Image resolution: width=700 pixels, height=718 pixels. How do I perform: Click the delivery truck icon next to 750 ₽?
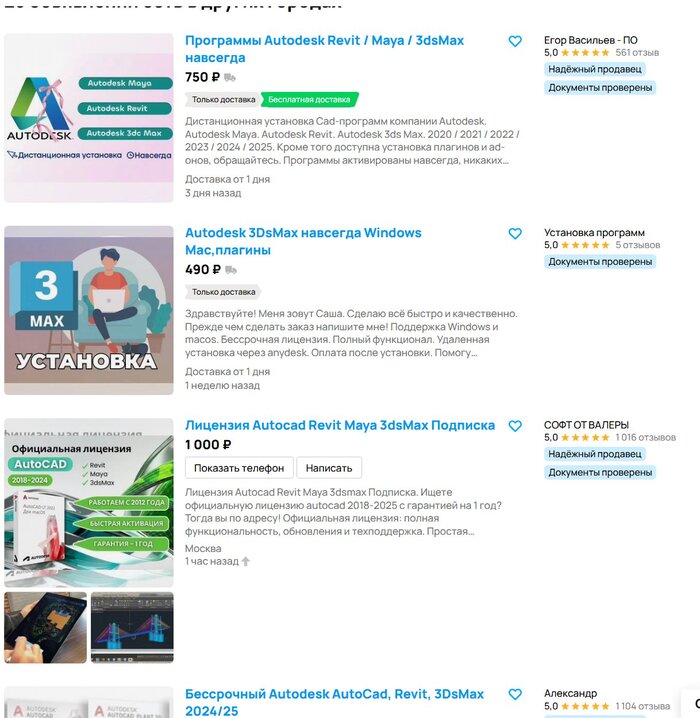[230, 77]
